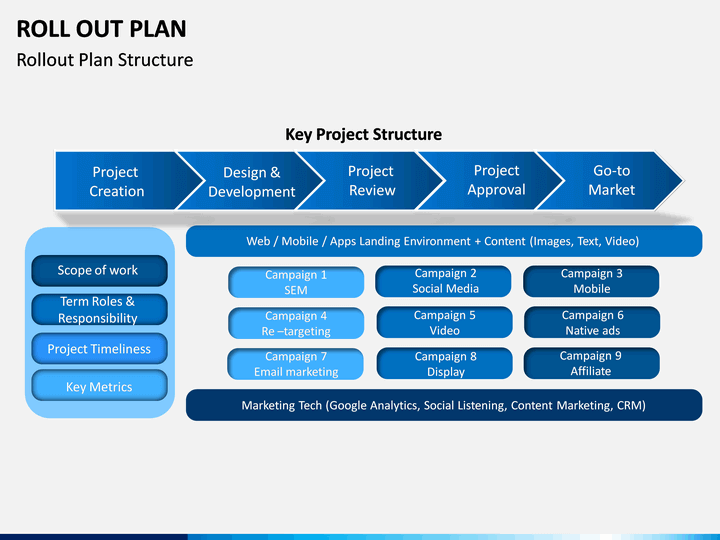
Task: Click the Project Review arrow step
Action: pyautogui.click(x=372, y=181)
